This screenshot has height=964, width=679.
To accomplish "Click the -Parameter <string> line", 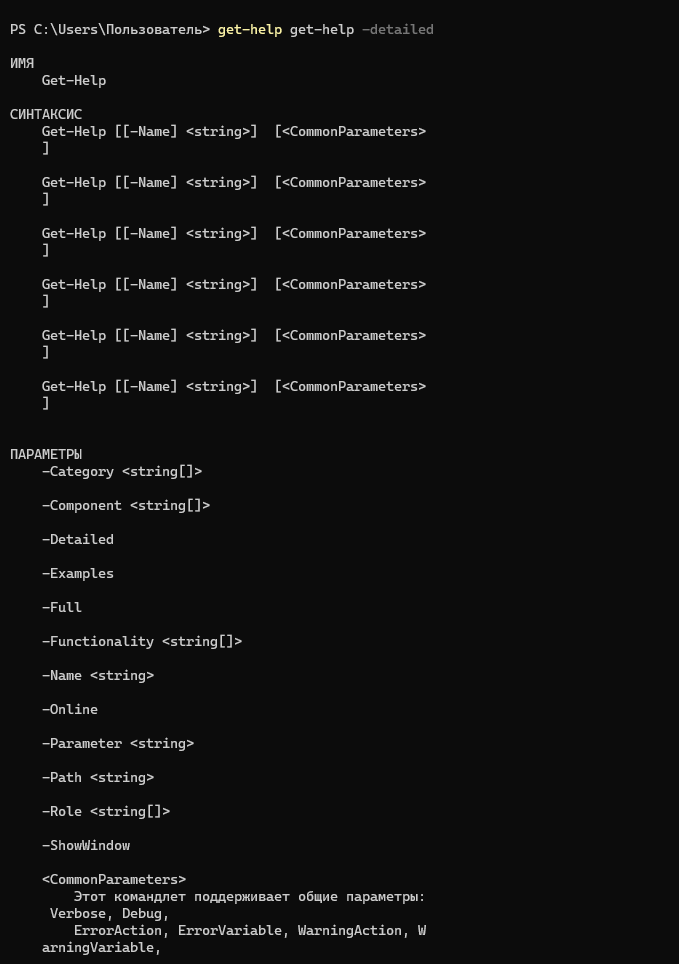I will click(118, 743).
